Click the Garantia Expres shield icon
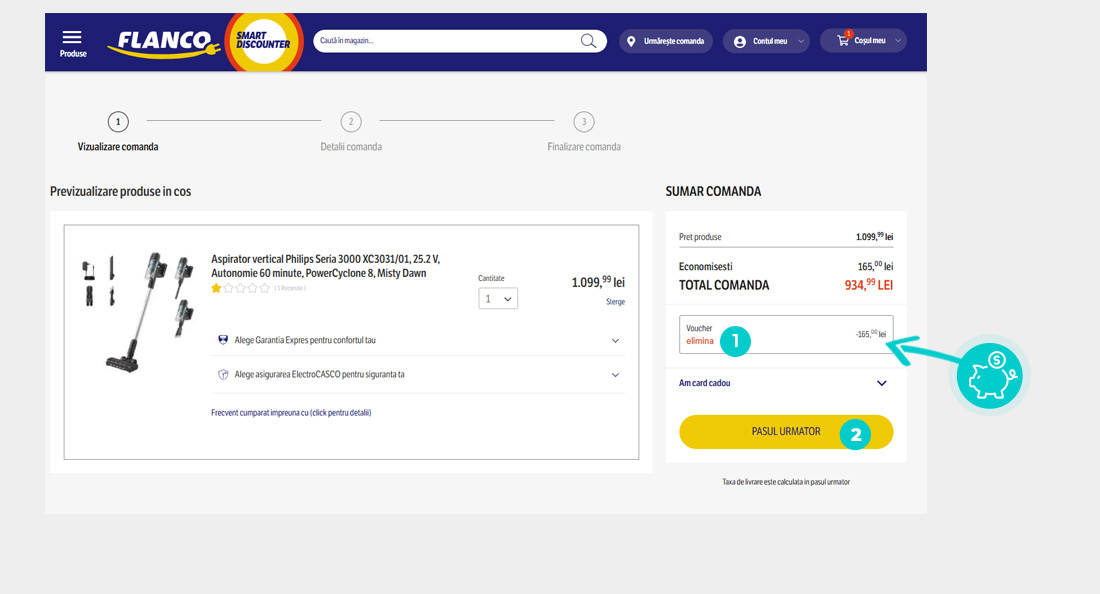Image resolution: width=1100 pixels, height=594 pixels. click(x=223, y=340)
